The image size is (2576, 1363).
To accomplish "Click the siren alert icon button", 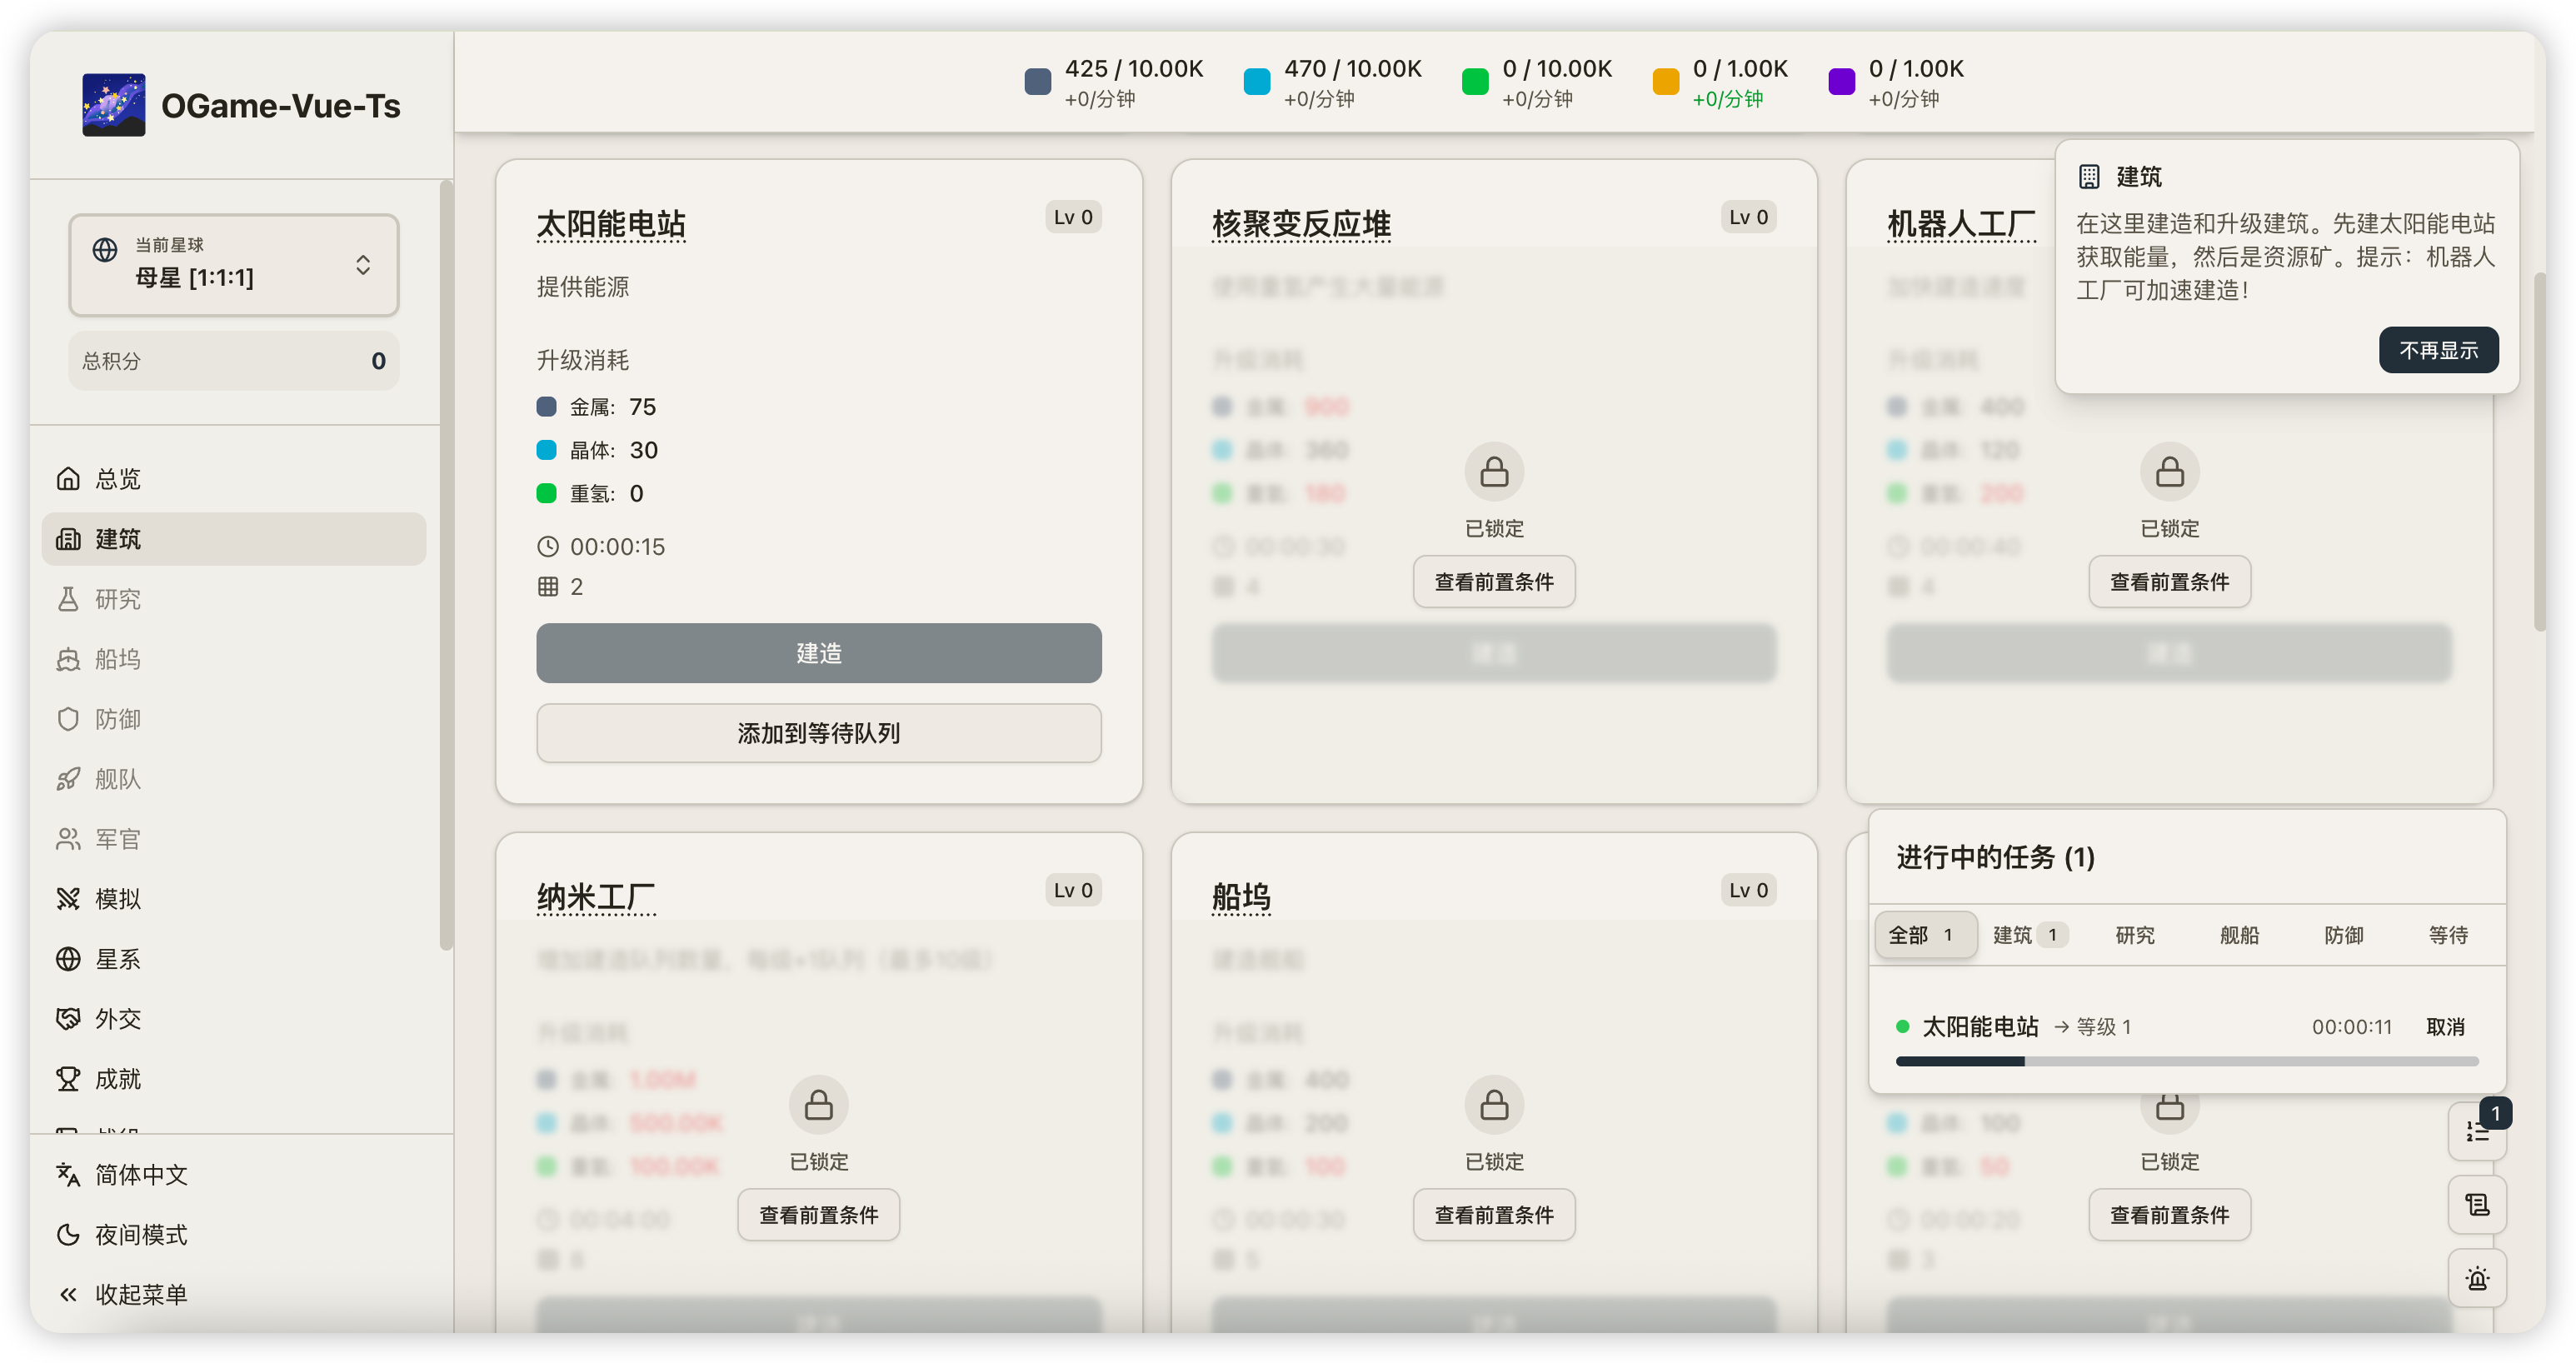I will (2476, 1278).
